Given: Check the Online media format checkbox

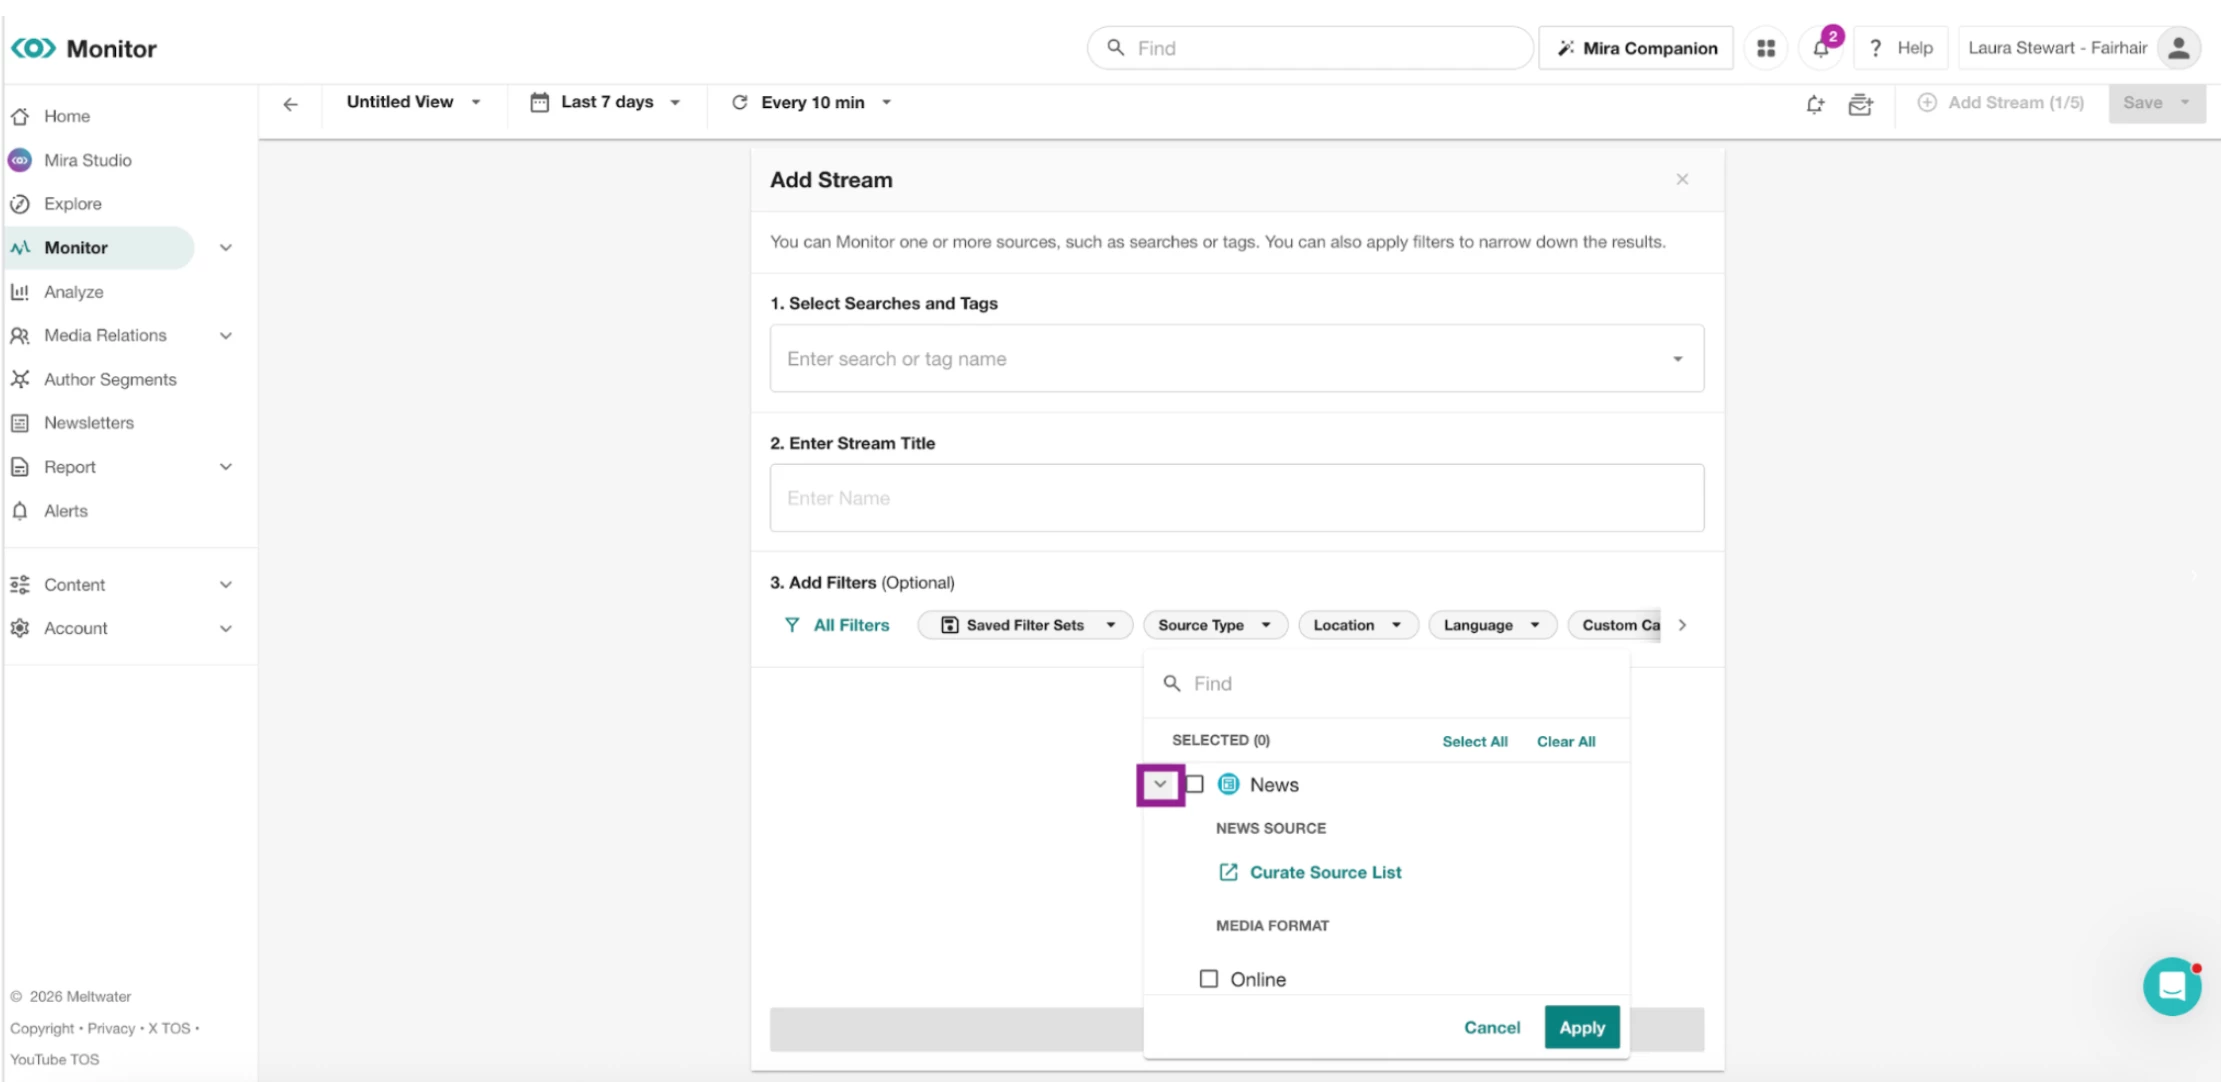Looking at the screenshot, I should pyautogui.click(x=1209, y=979).
